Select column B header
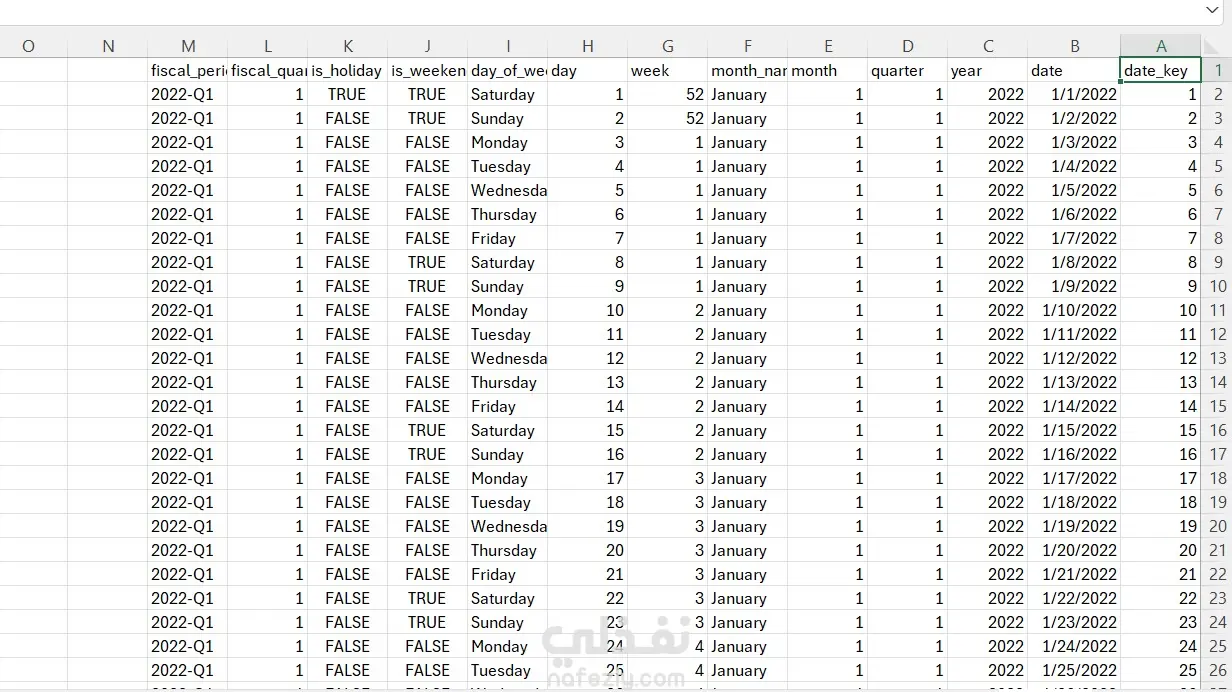 (x=1074, y=46)
